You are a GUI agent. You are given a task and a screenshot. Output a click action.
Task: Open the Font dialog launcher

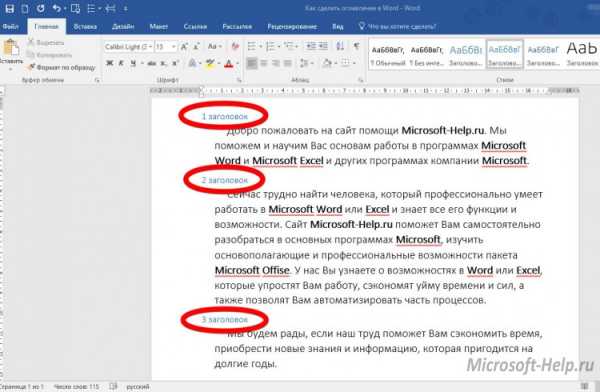pyautogui.click(x=239, y=80)
